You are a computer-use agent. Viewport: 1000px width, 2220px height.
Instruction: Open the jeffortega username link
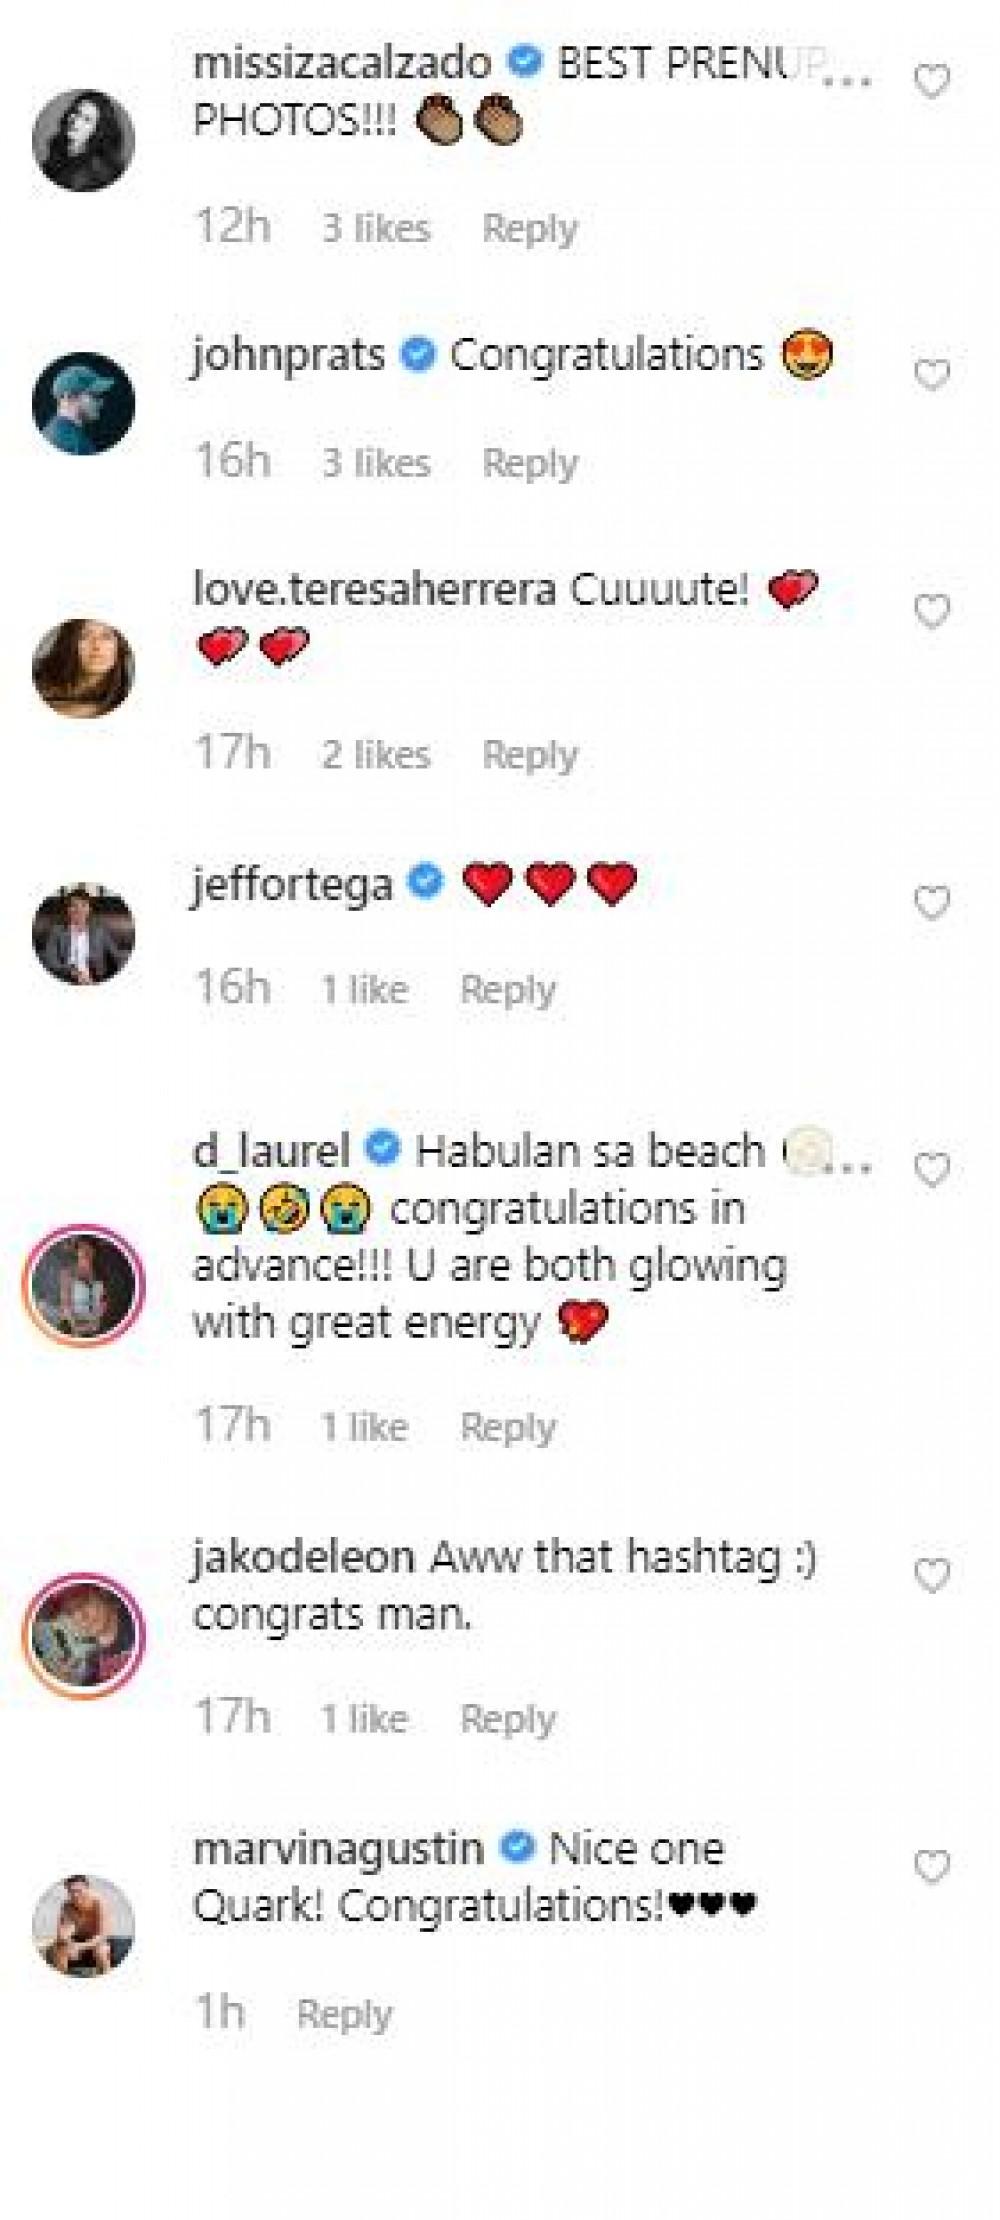click(292, 884)
